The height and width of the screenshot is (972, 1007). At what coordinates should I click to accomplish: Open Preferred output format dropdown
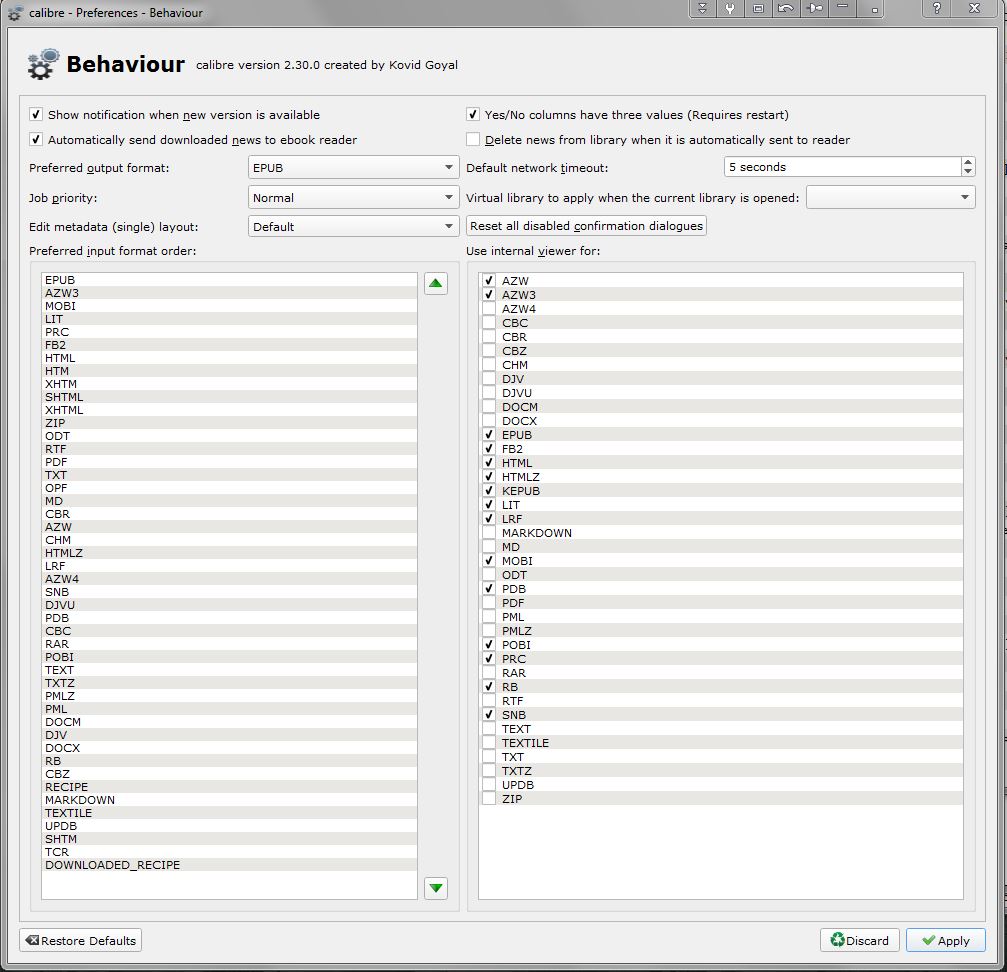tap(353, 168)
